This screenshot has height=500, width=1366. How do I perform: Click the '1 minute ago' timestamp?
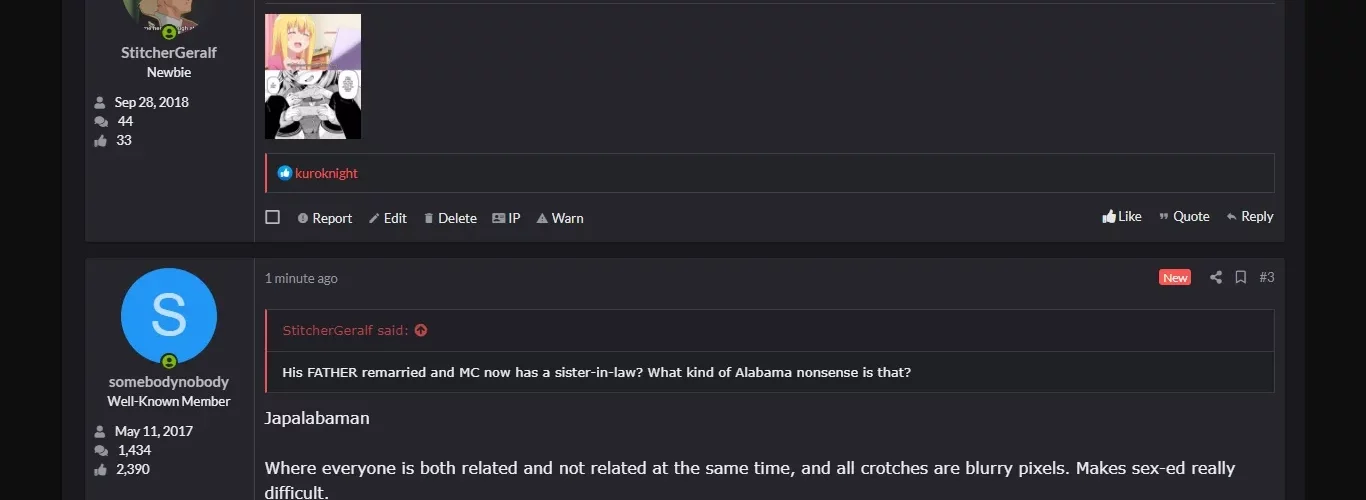click(x=301, y=278)
